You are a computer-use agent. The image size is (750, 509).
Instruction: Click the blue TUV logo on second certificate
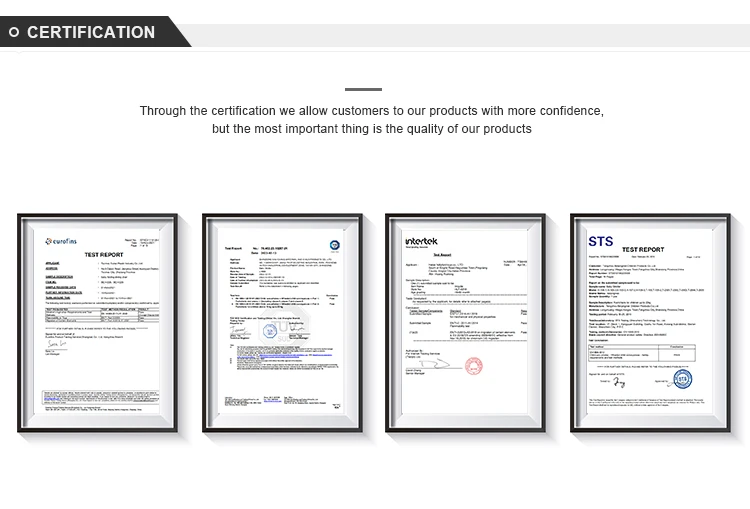(335, 245)
